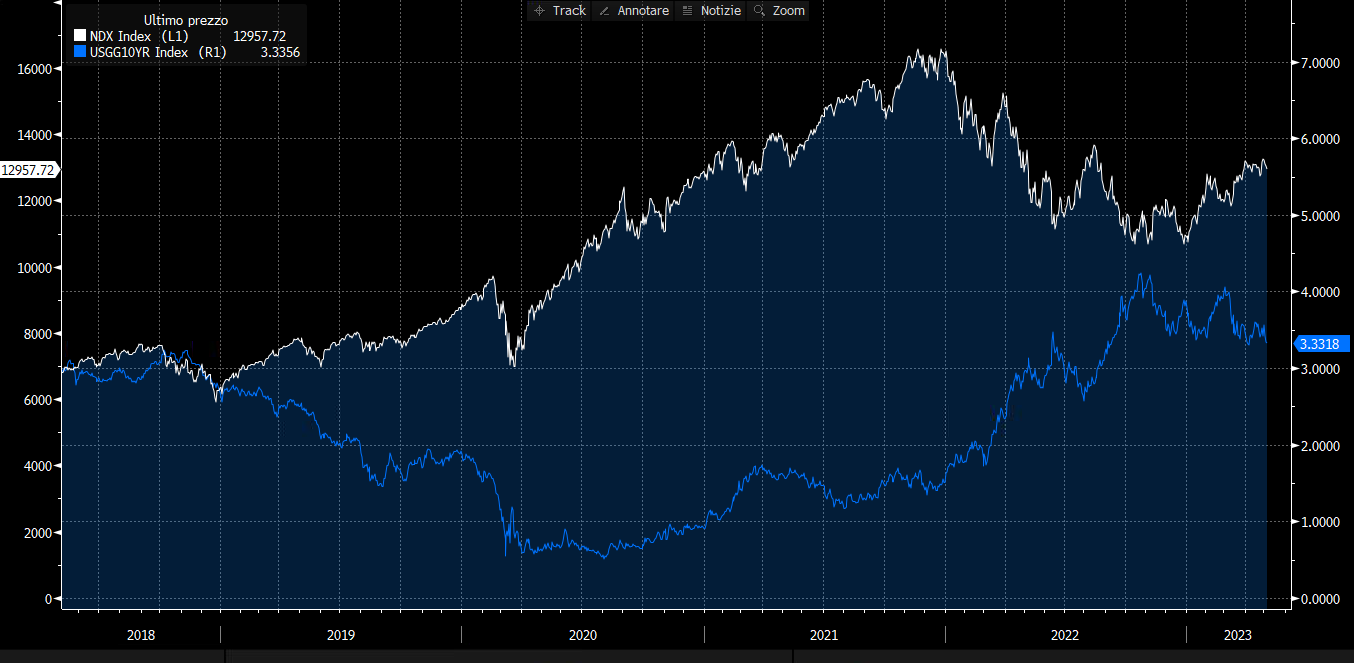Click the Zoom magnifier icon
The image size is (1354, 663).
click(x=759, y=11)
